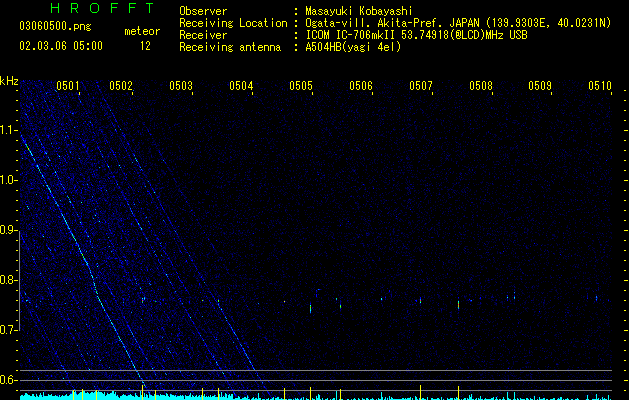629x400 pixels.
Task: Click the 0.8 kHz axis label
Action: tap(8, 280)
